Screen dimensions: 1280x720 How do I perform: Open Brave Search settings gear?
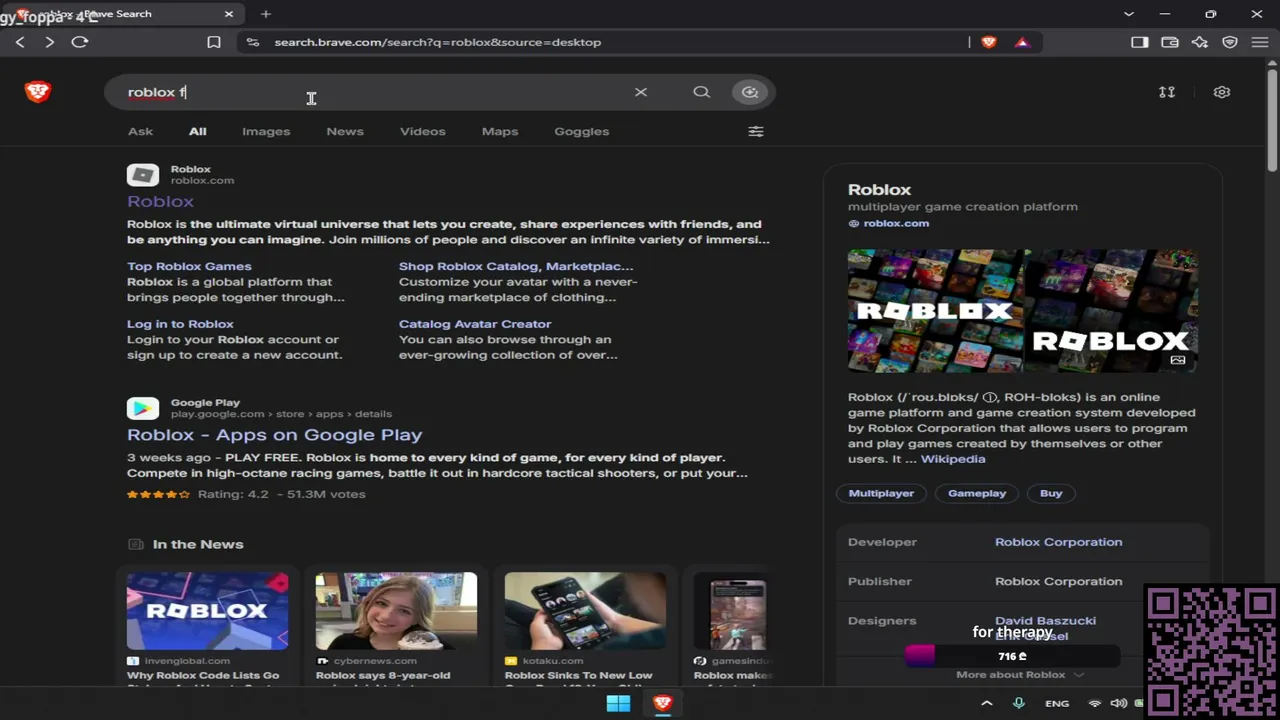(1221, 92)
